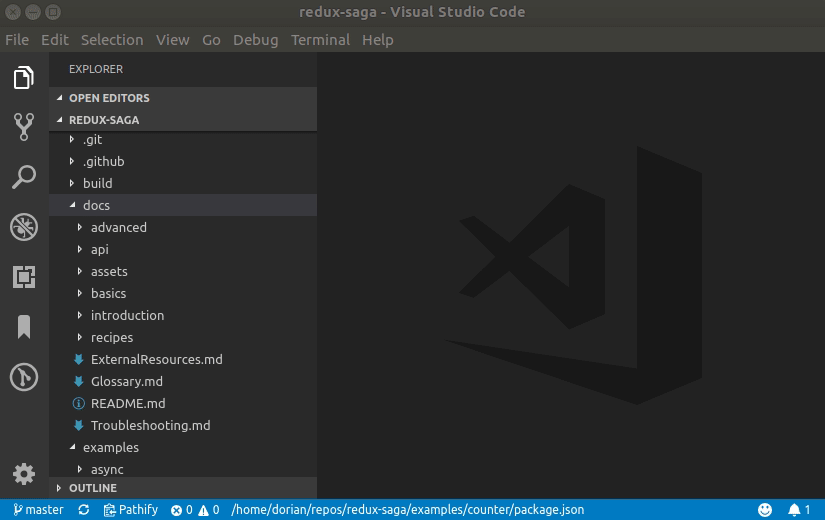Click the synchronize changes icon
Screen dimensions: 825x520
84,509
